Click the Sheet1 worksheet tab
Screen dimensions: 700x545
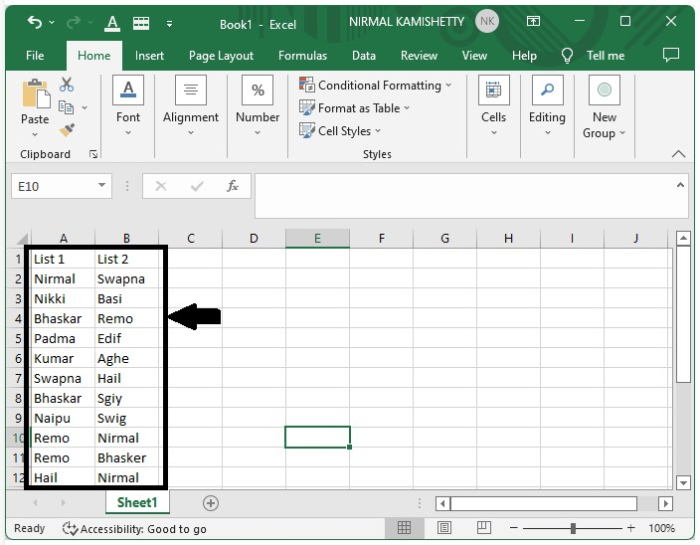point(138,503)
